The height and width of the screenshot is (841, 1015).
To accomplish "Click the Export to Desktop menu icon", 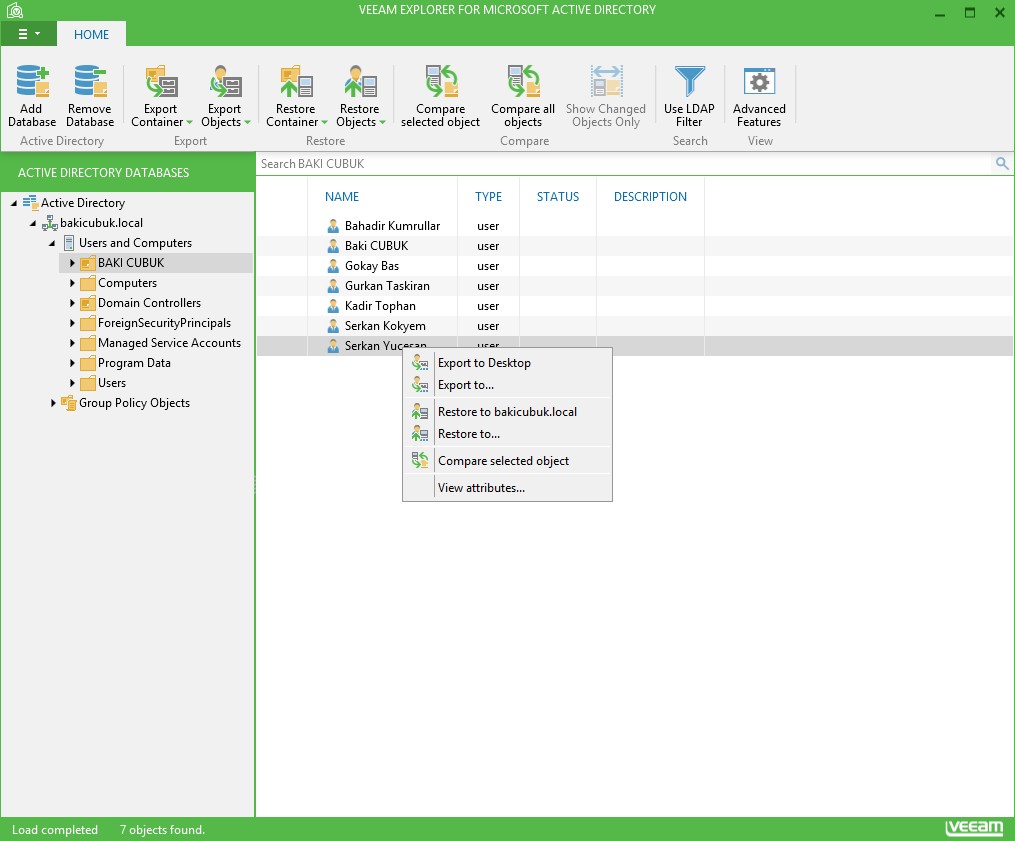I will pos(419,363).
